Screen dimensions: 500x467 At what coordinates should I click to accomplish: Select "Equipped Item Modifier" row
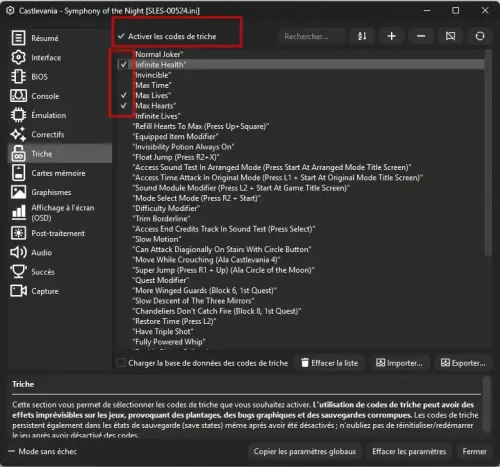tap(301, 137)
